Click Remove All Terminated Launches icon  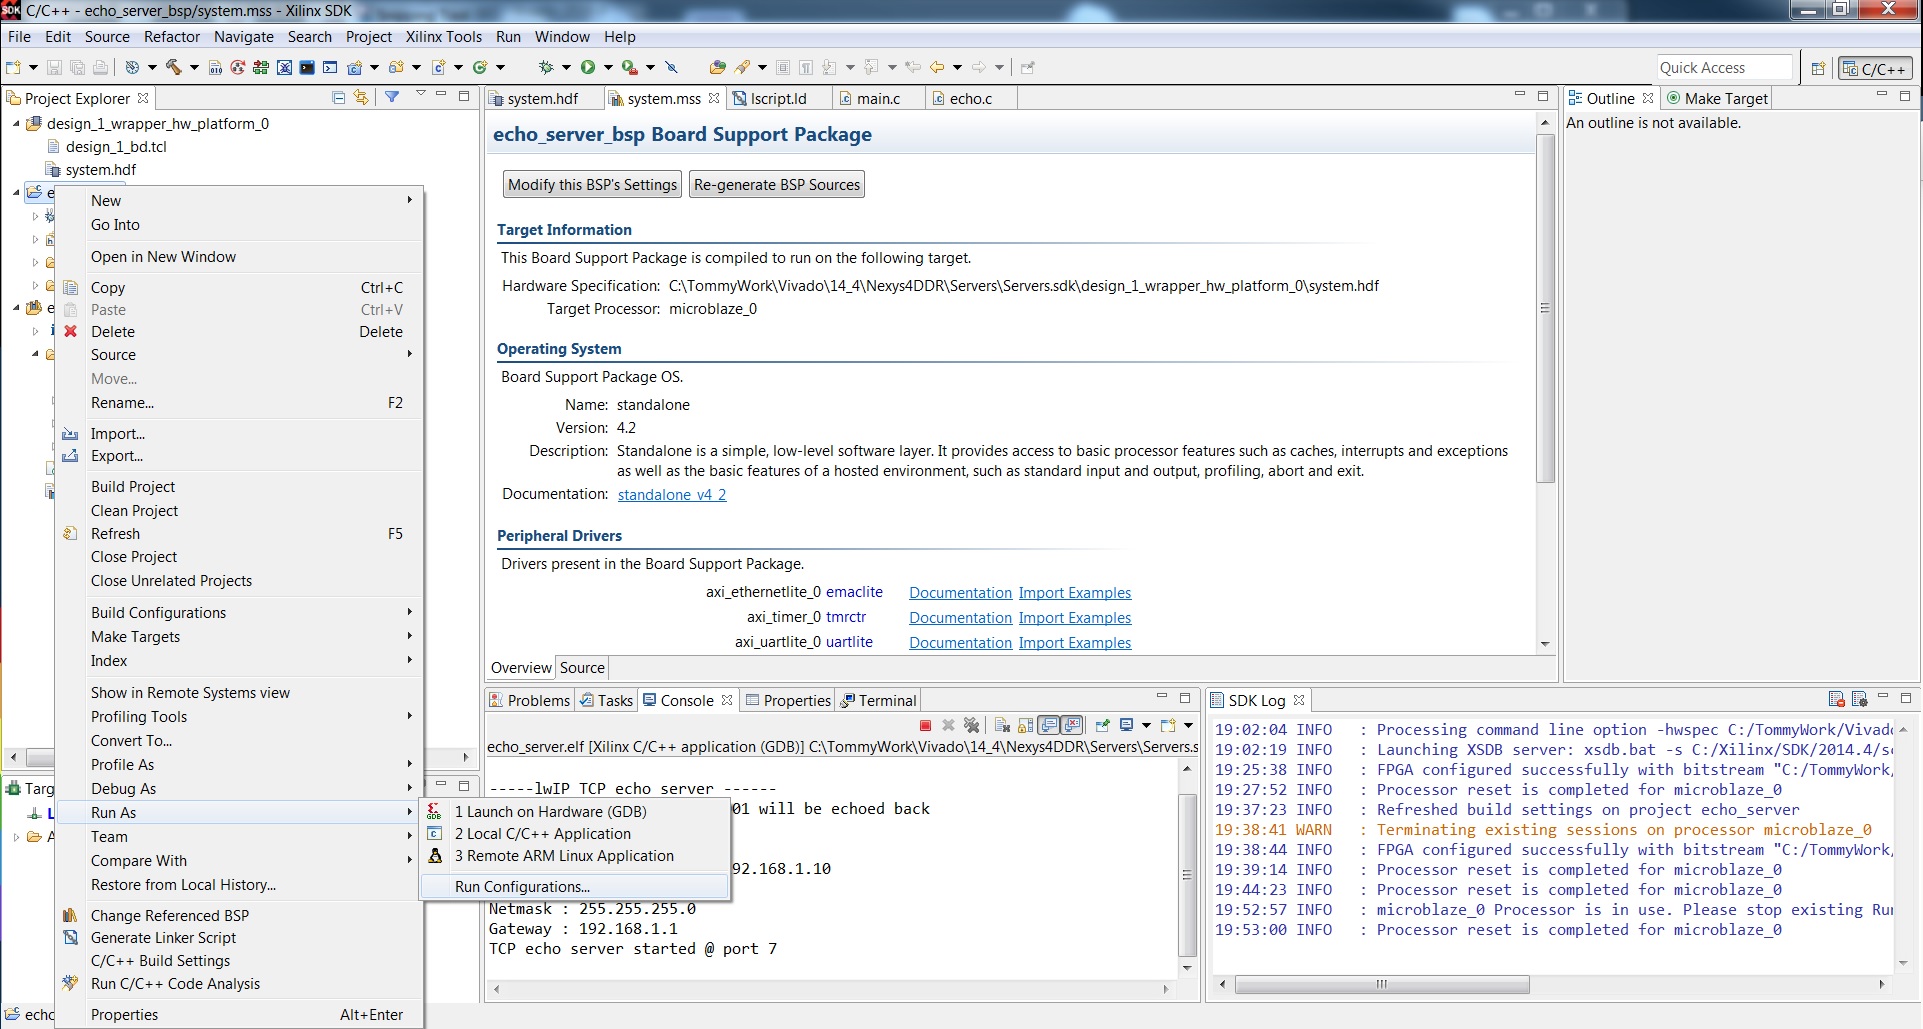(x=971, y=725)
